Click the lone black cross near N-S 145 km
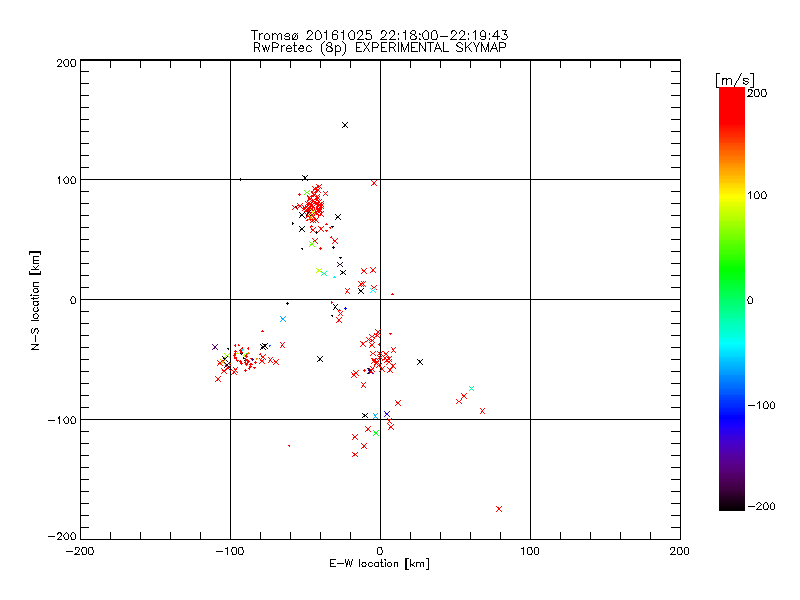Image resolution: width=800 pixels, height=600 pixels. click(x=345, y=125)
